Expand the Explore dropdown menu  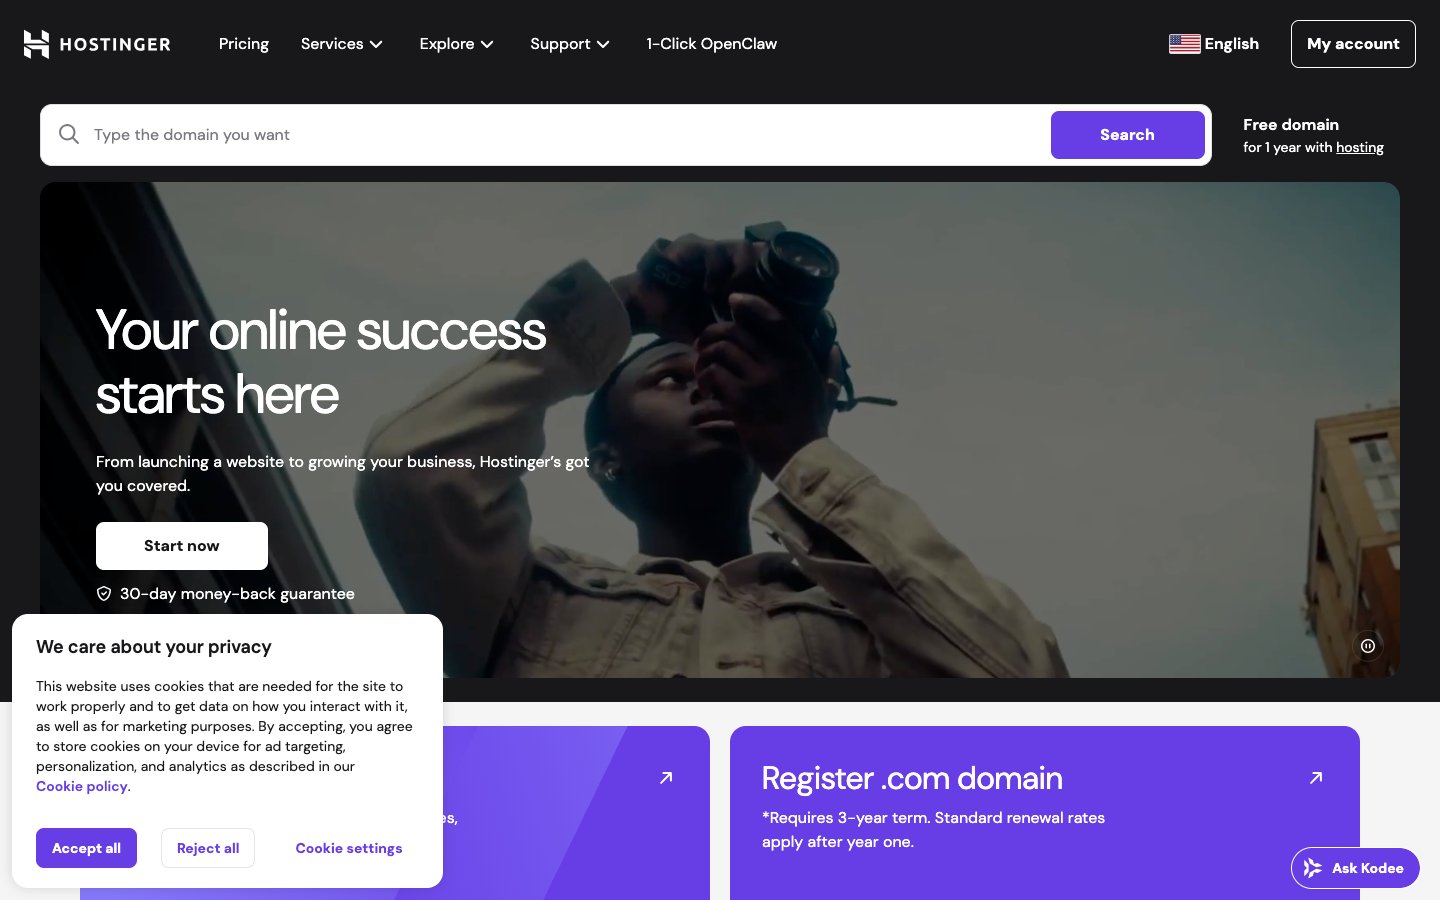click(457, 44)
